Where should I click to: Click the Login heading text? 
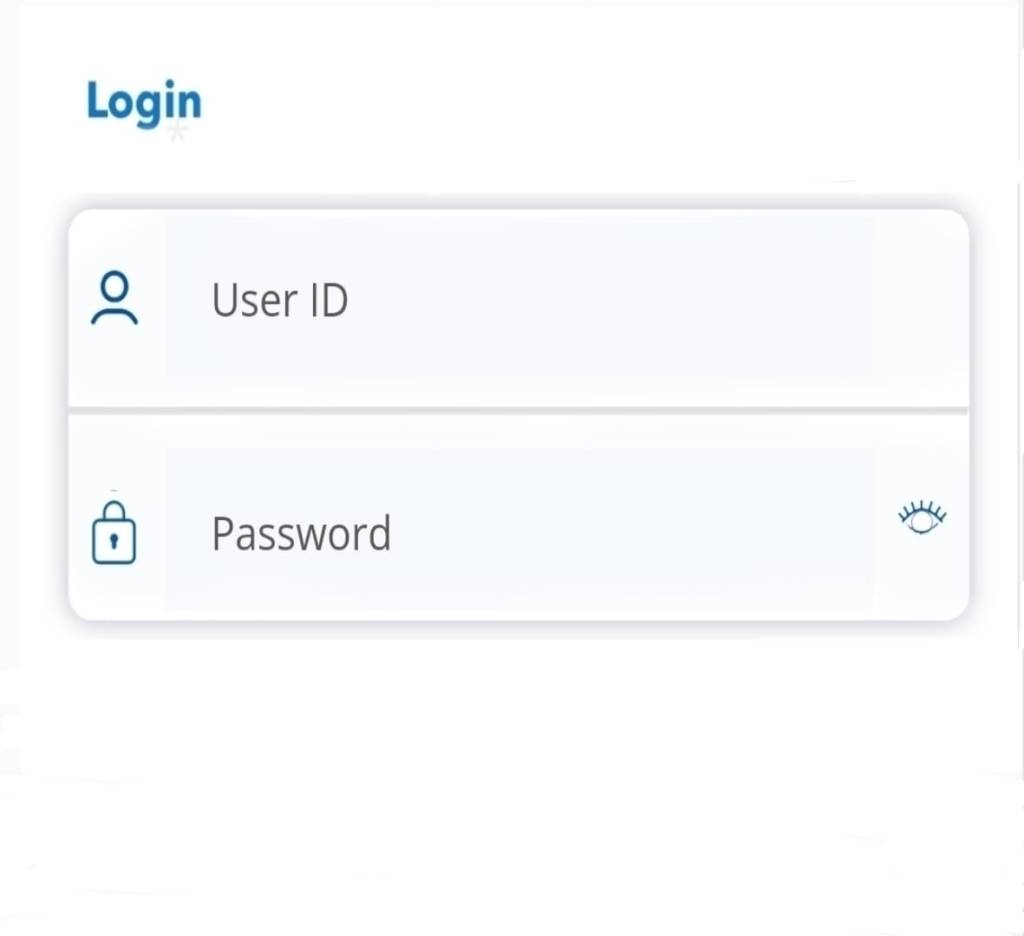[144, 103]
